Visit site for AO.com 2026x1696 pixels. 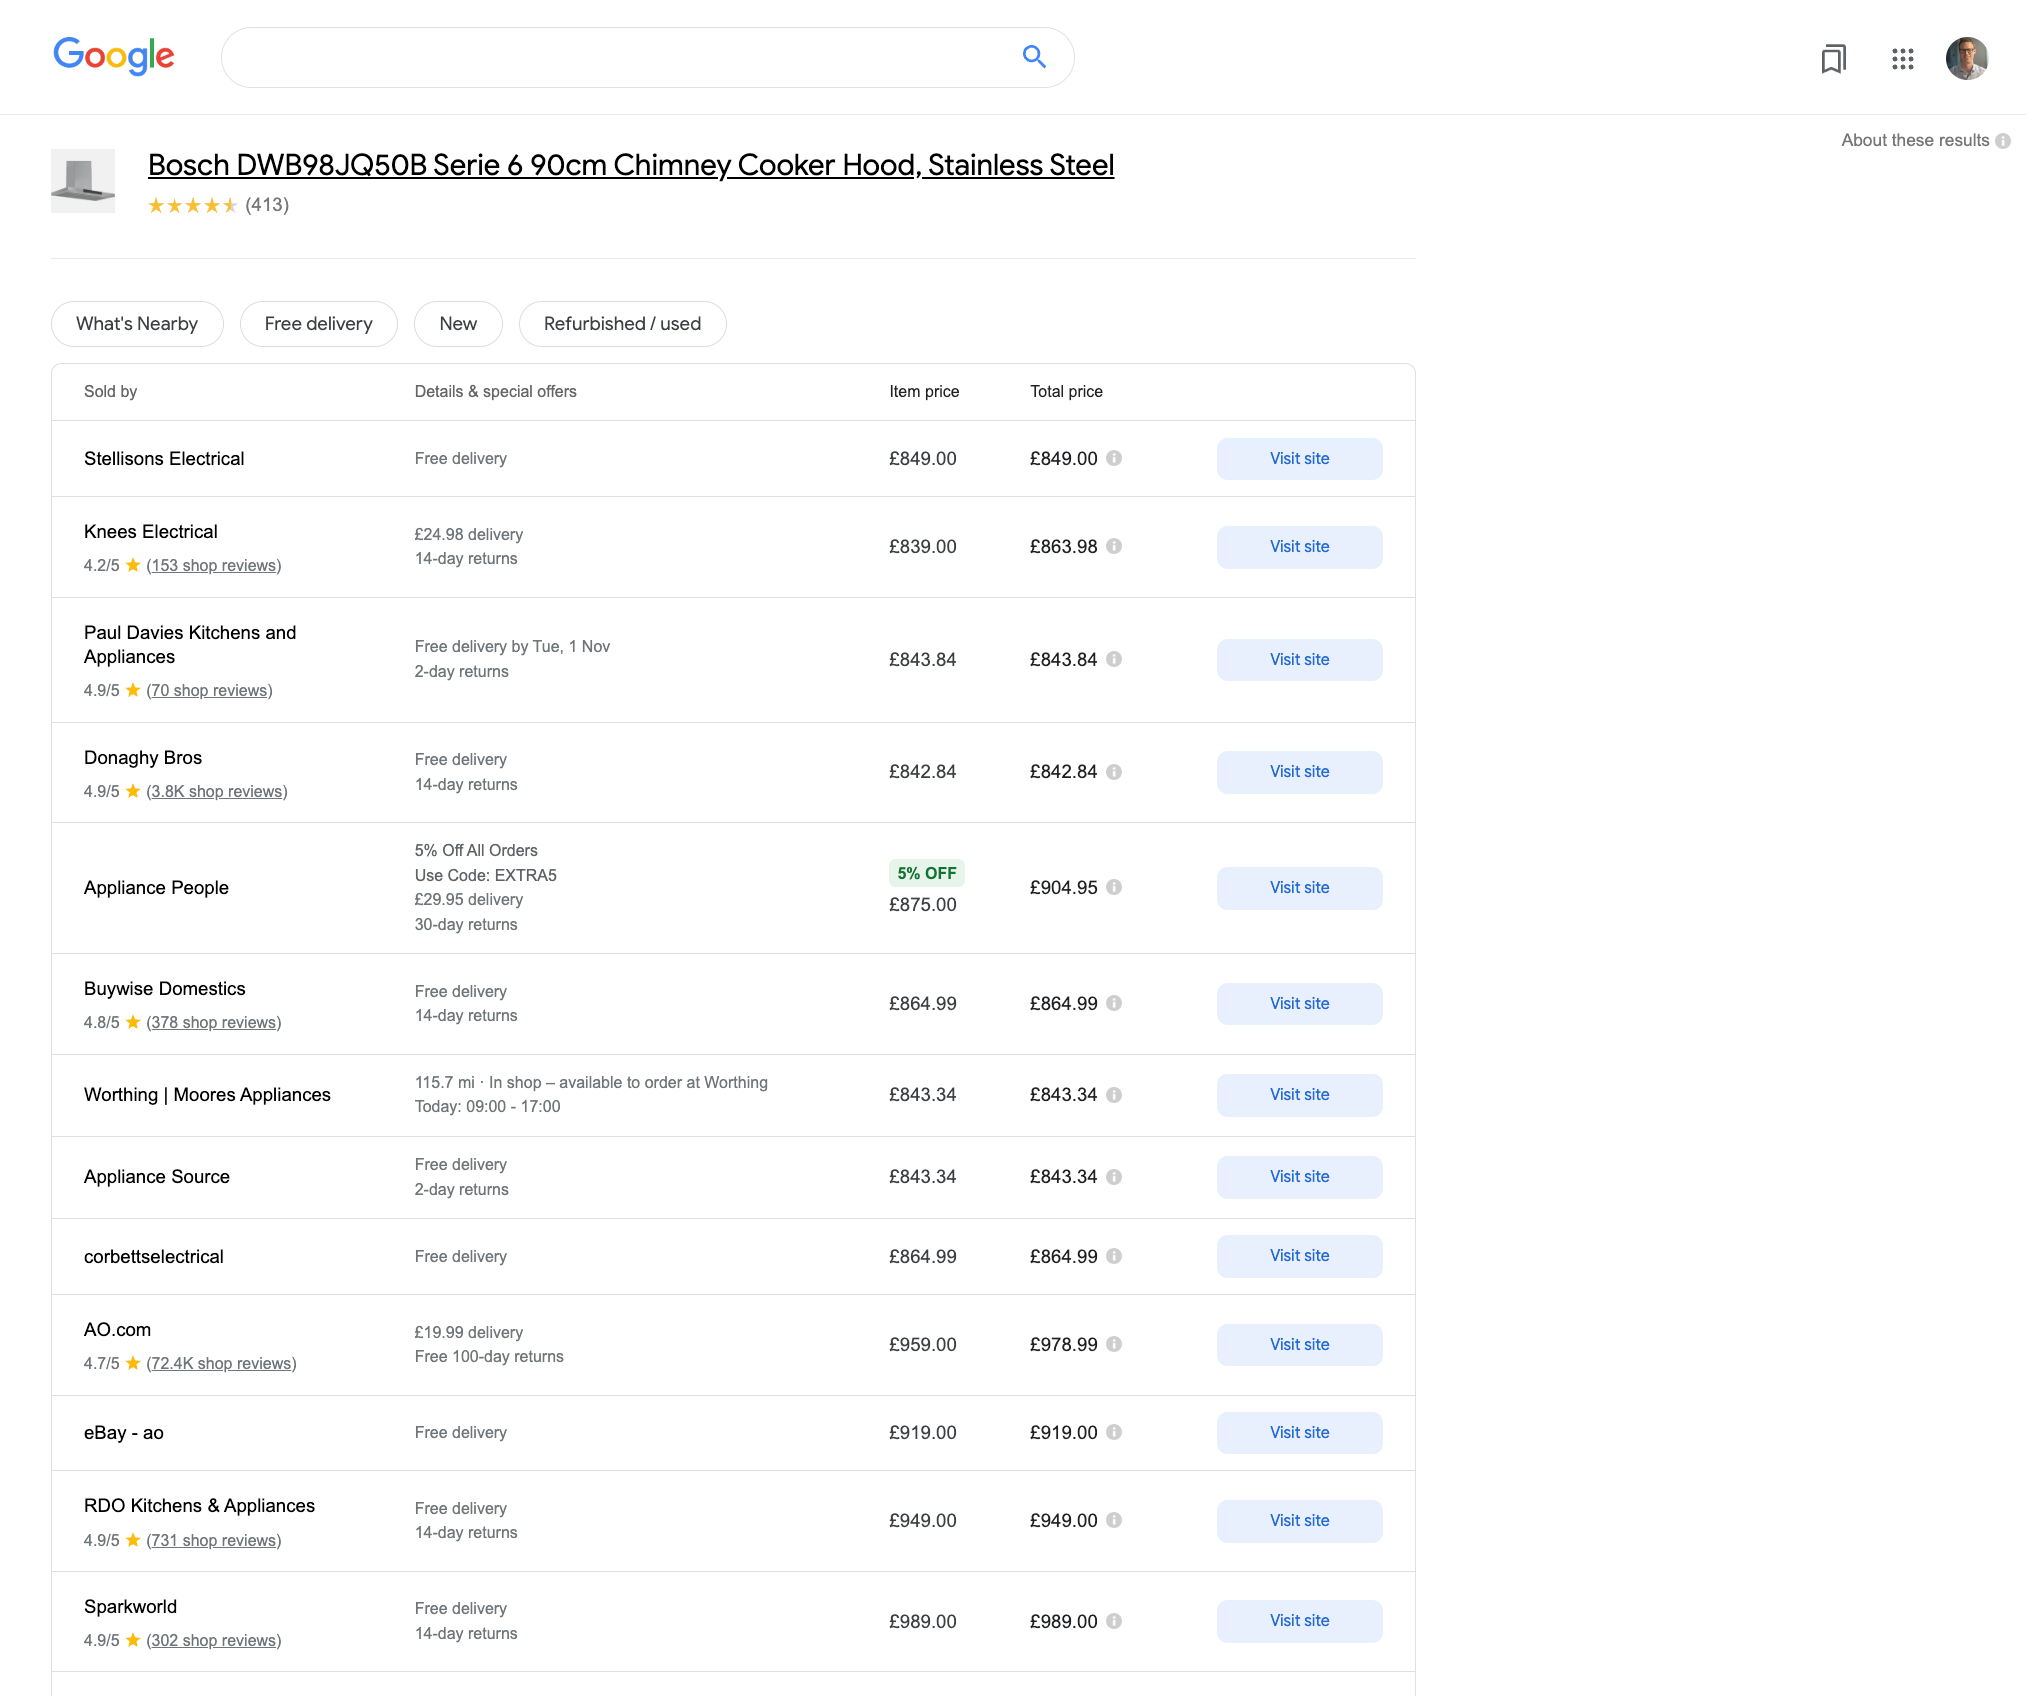[x=1299, y=1345]
